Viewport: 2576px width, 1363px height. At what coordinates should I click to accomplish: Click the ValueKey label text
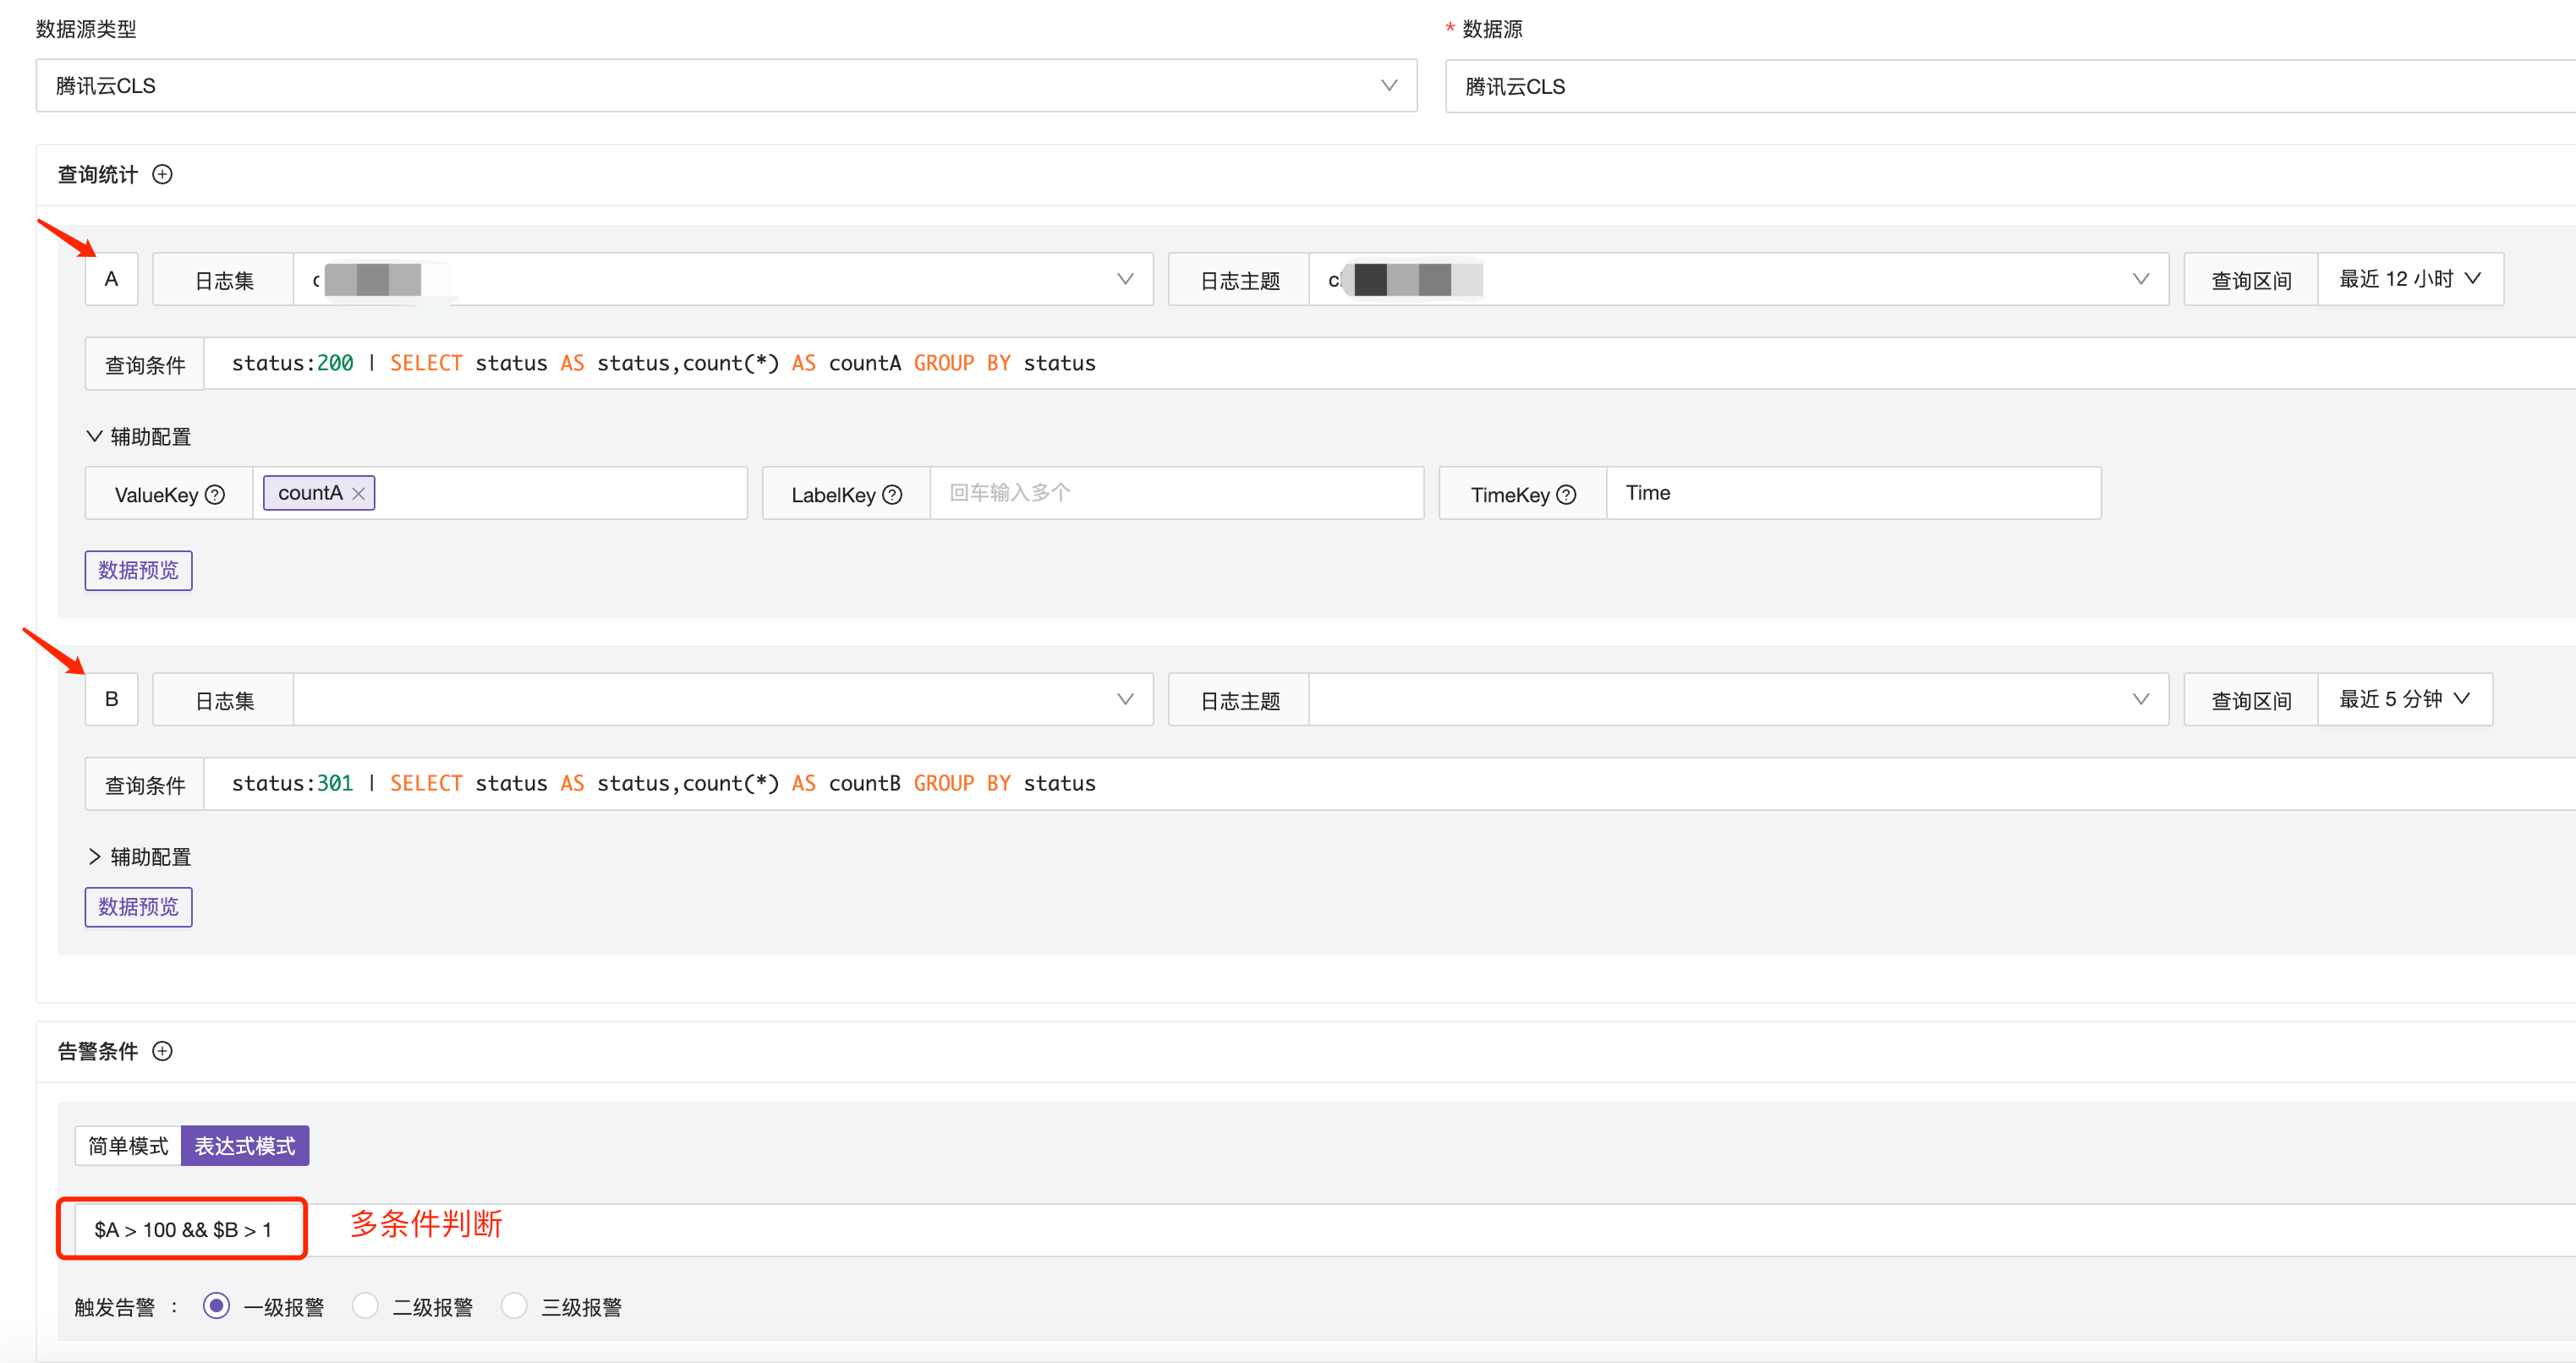[156, 495]
